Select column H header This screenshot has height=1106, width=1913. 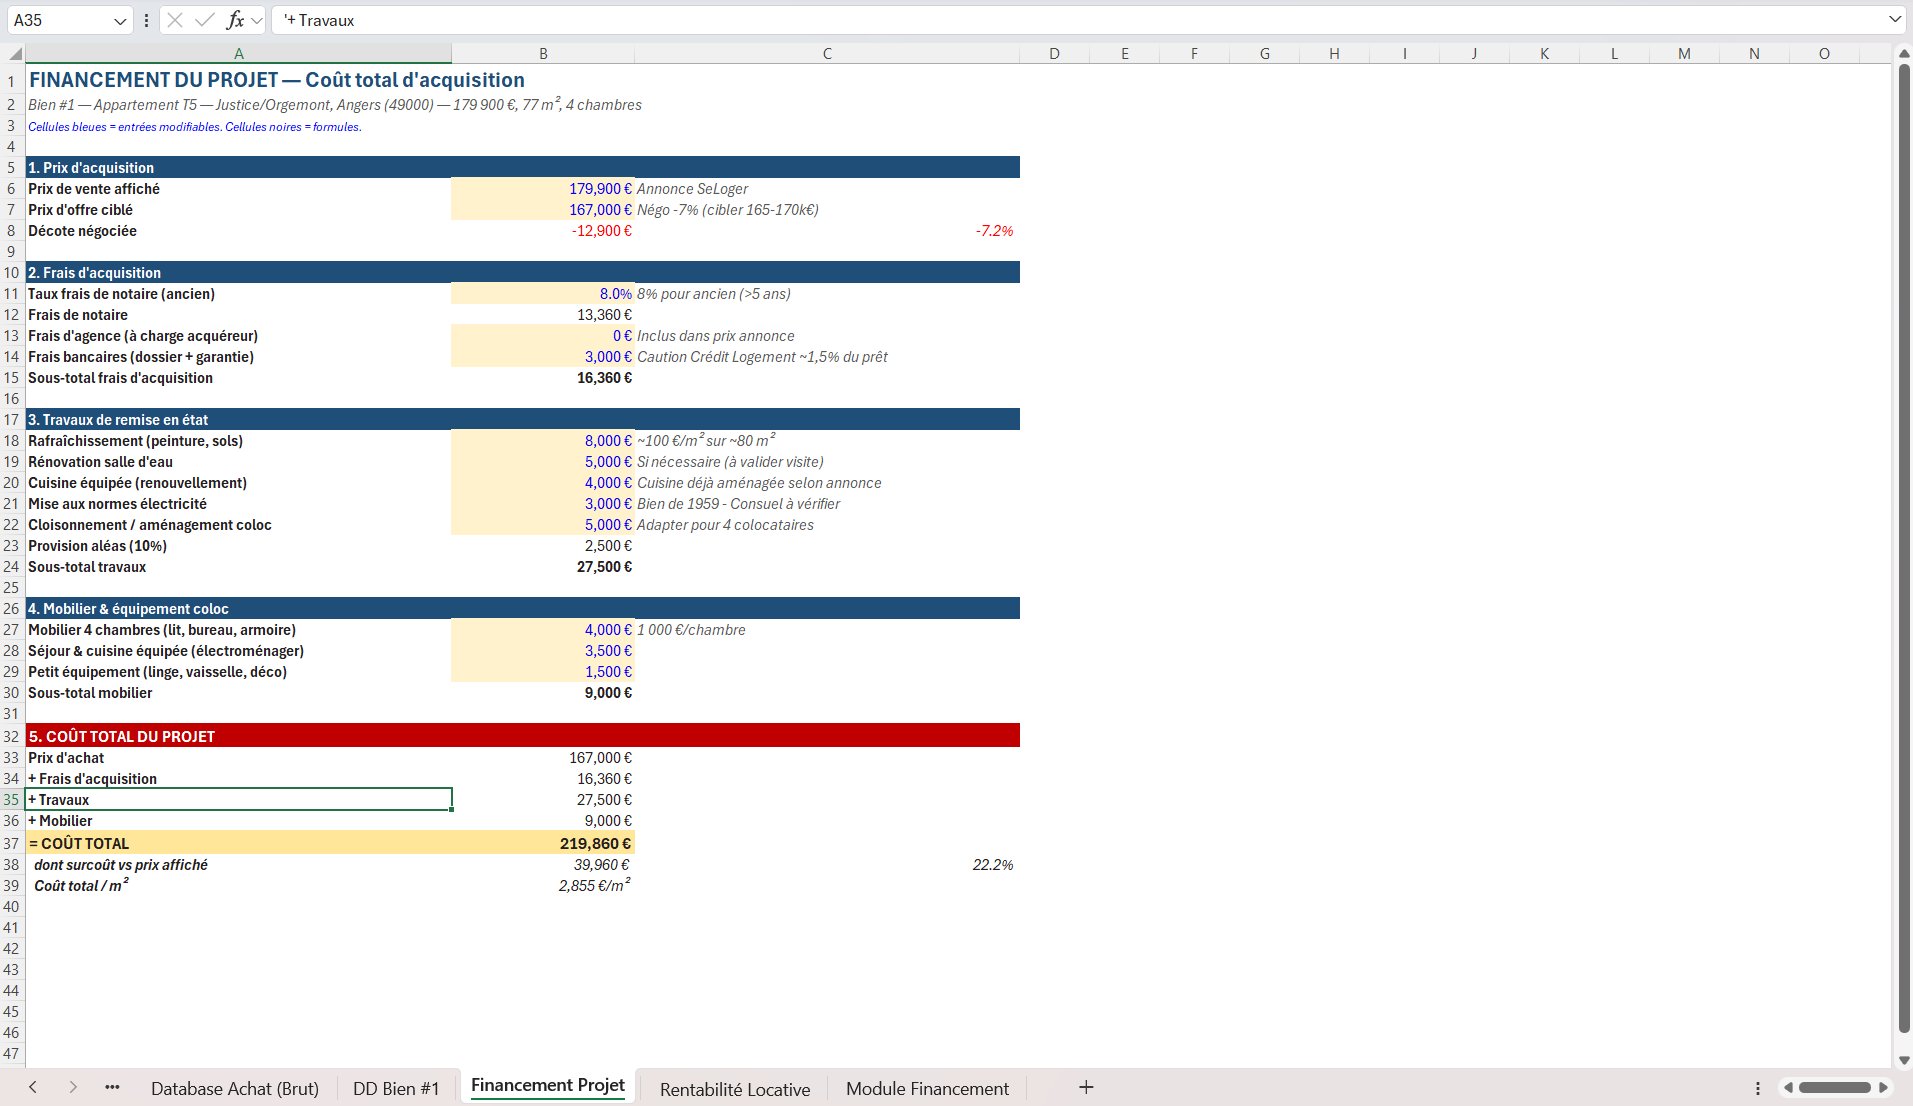tap(1334, 54)
